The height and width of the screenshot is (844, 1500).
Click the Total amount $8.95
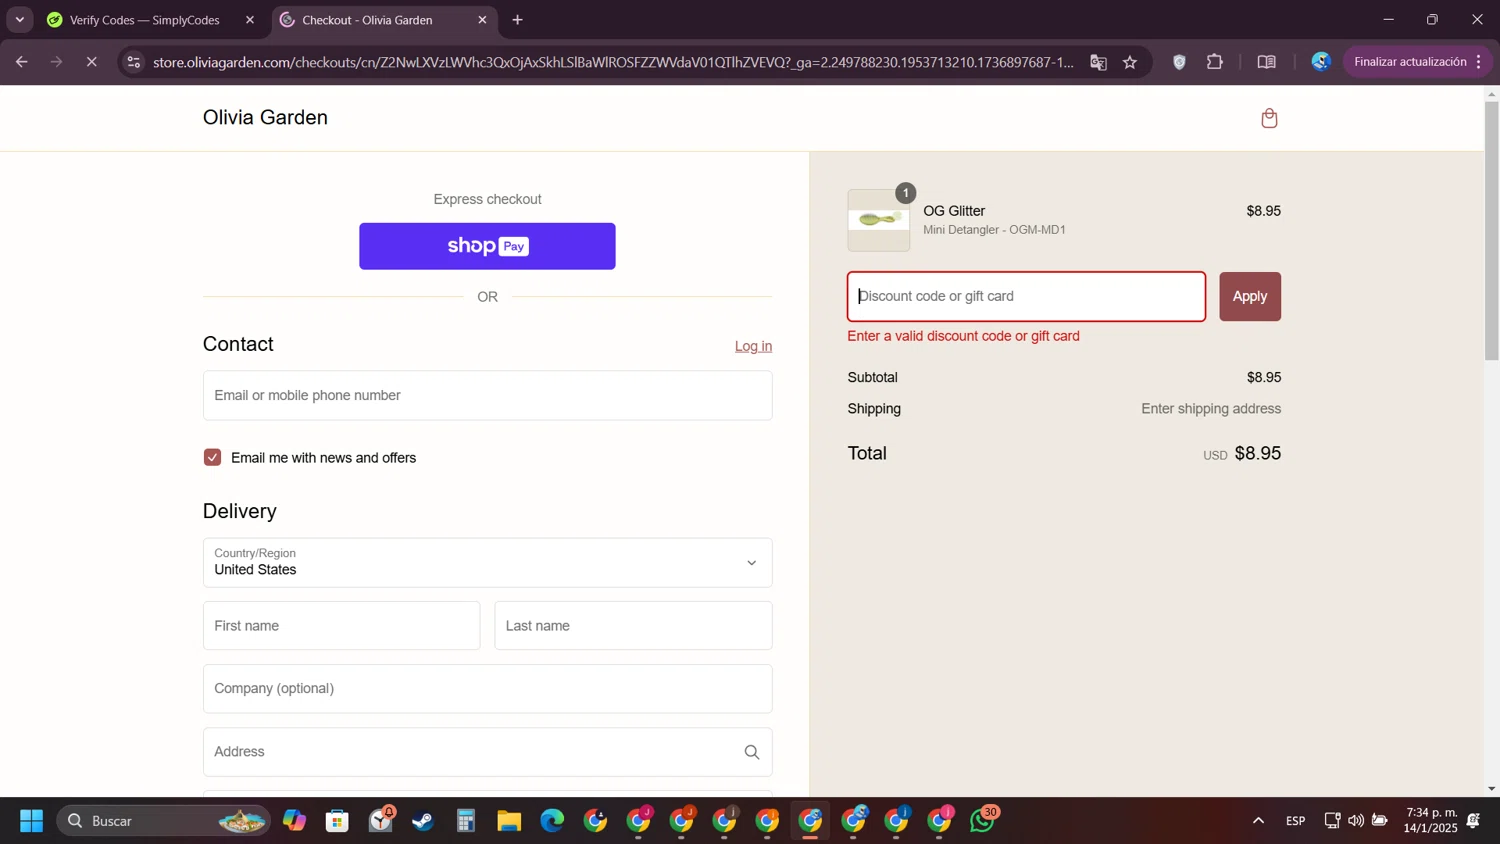(x=1257, y=453)
